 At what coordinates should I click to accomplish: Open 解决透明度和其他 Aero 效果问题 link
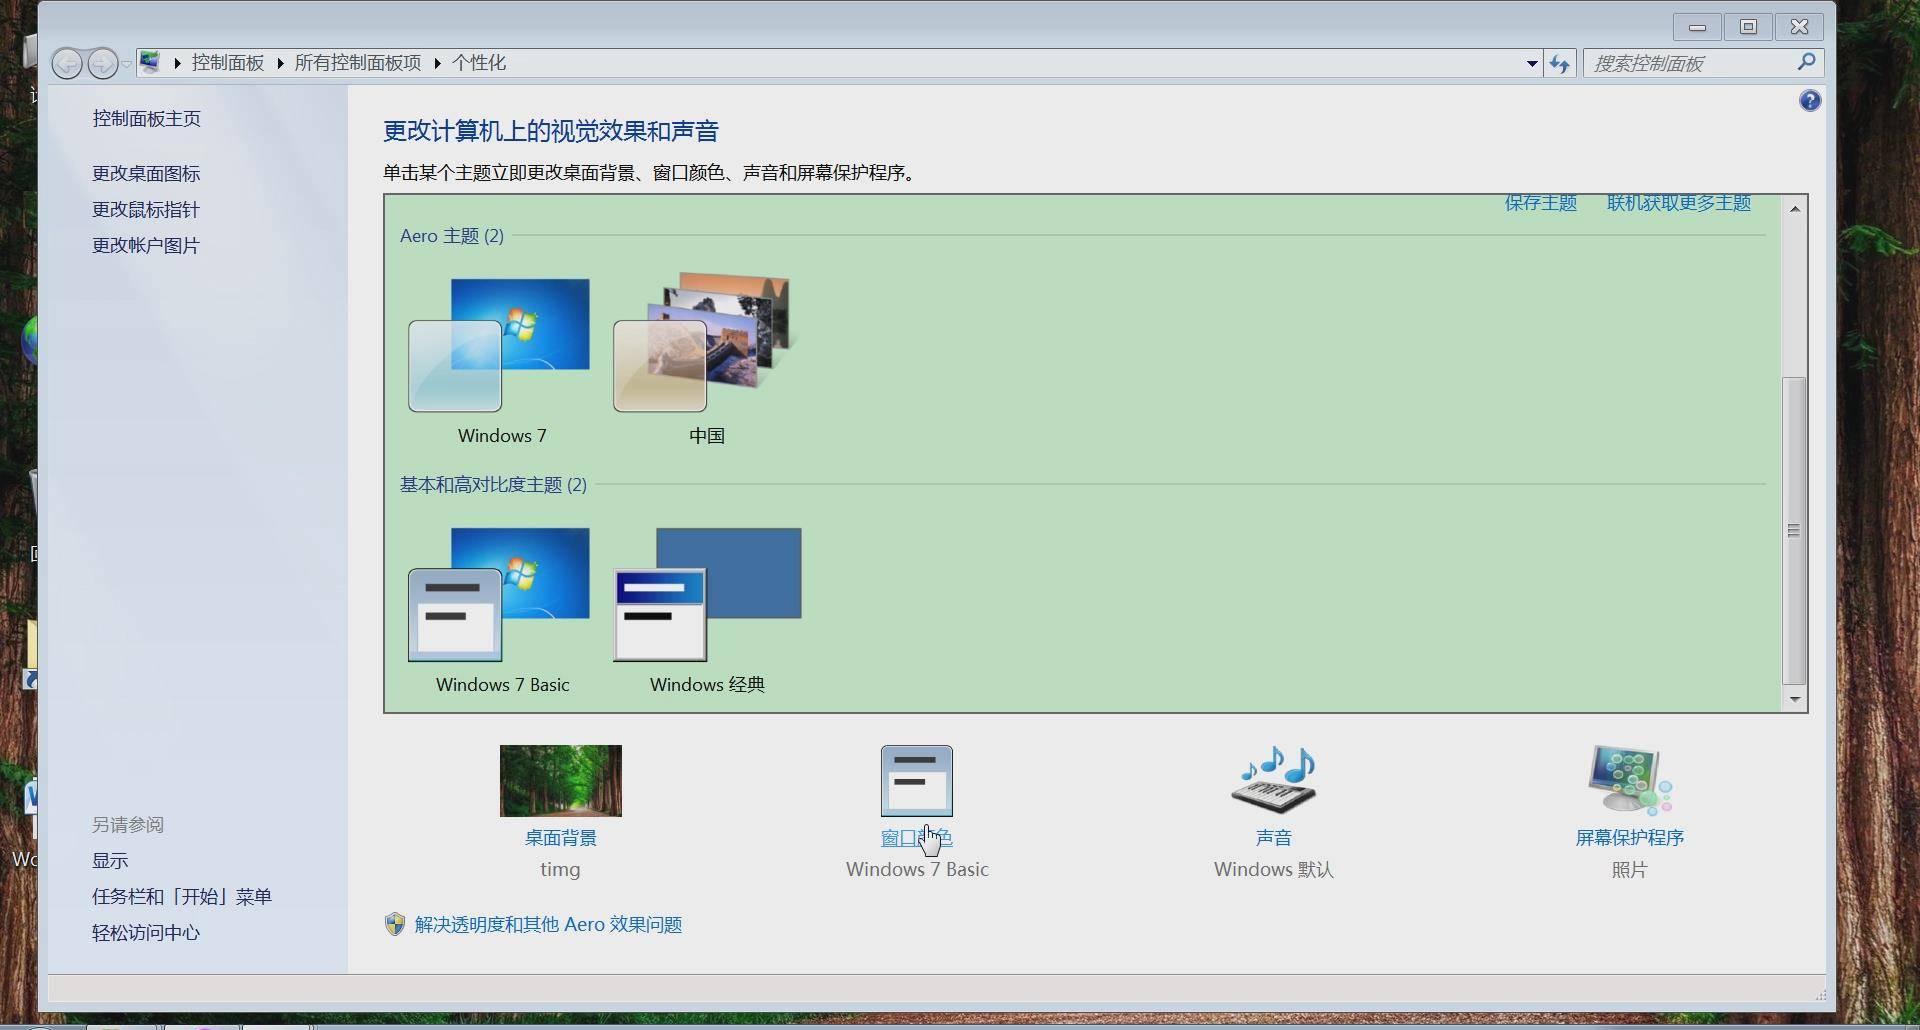click(548, 925)
